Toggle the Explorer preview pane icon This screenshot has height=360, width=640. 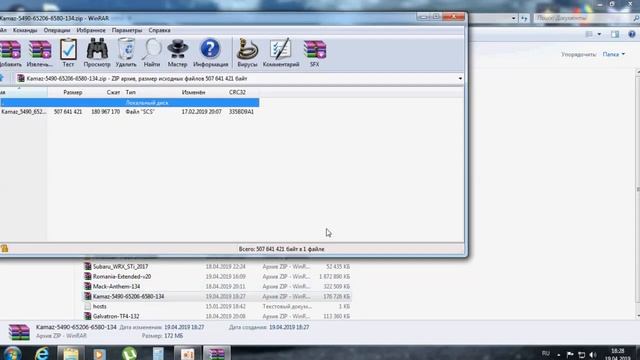[x=615, y=34]
